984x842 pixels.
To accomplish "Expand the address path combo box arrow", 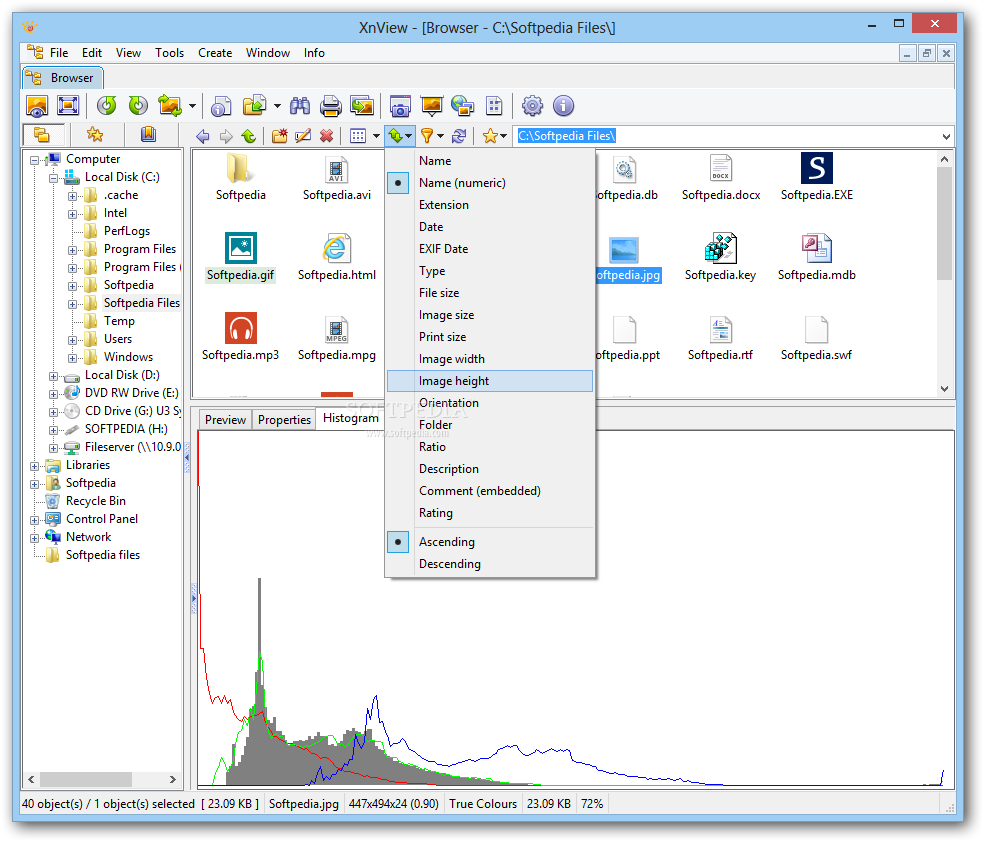I will (x=946, y=136).
